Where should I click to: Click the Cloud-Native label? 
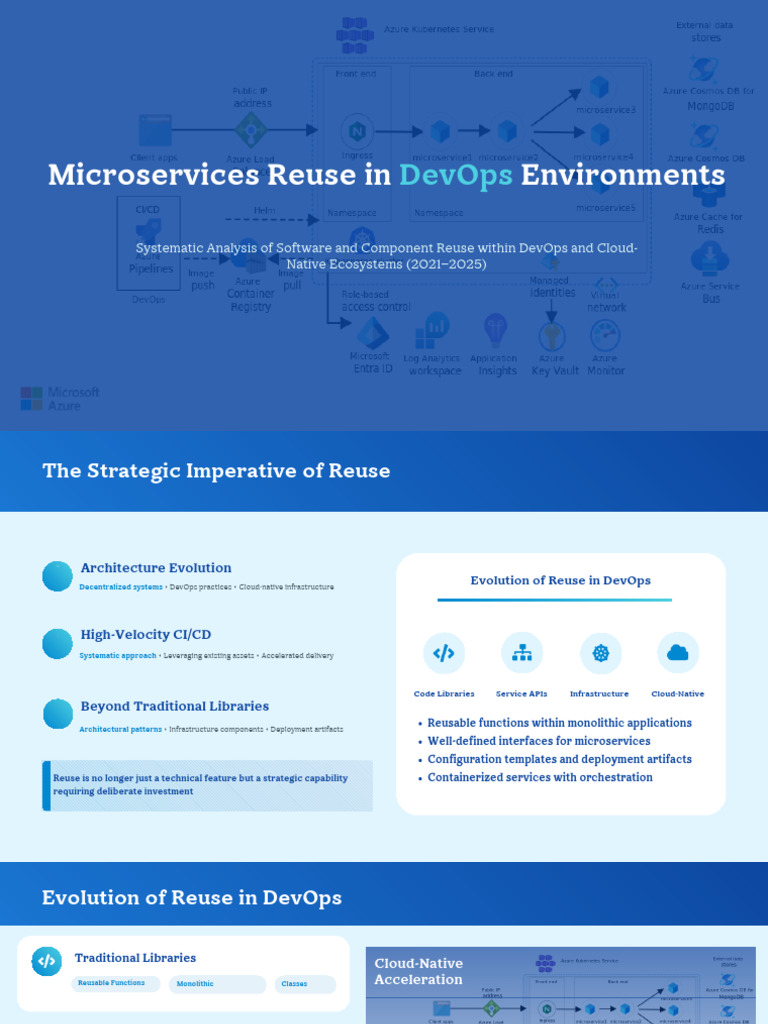pos(678,694)
